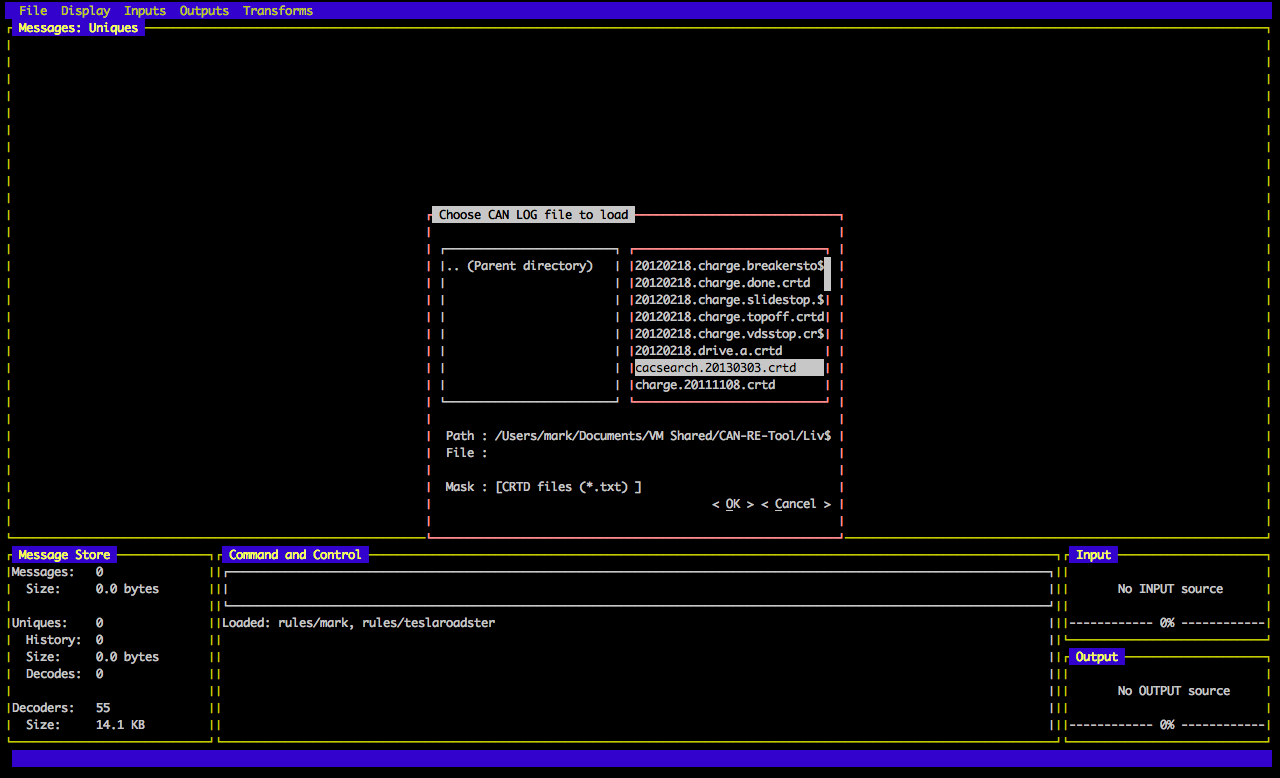Screen dimensions: 1280x778
Task: Select the 20120218.charge.breakersto file
Action: tap(728, 266)
